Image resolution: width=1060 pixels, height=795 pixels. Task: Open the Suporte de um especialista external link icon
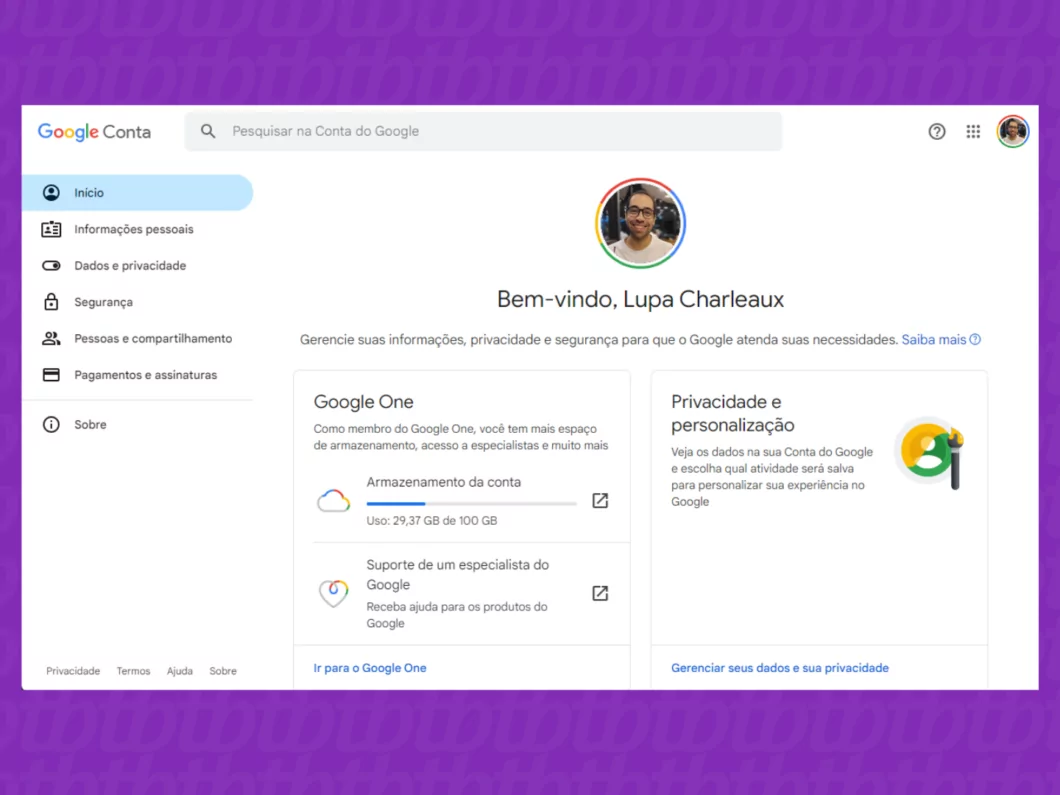tap(600, 593)
